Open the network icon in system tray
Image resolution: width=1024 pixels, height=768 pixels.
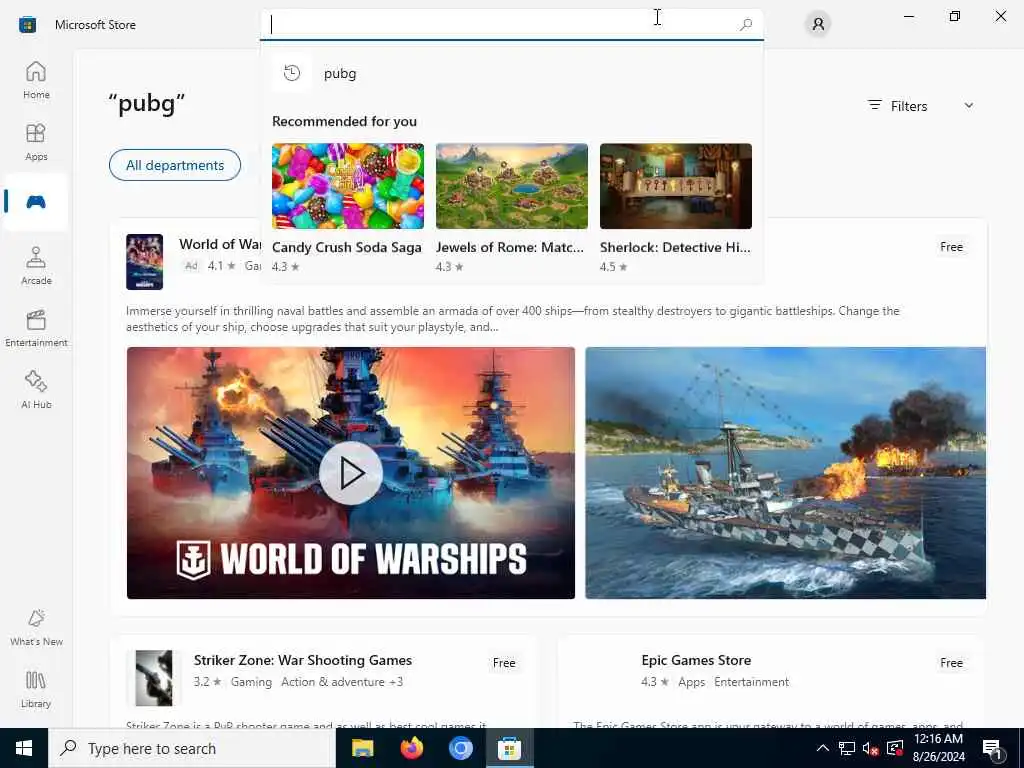pyautogui.click(x=847, y=748)
